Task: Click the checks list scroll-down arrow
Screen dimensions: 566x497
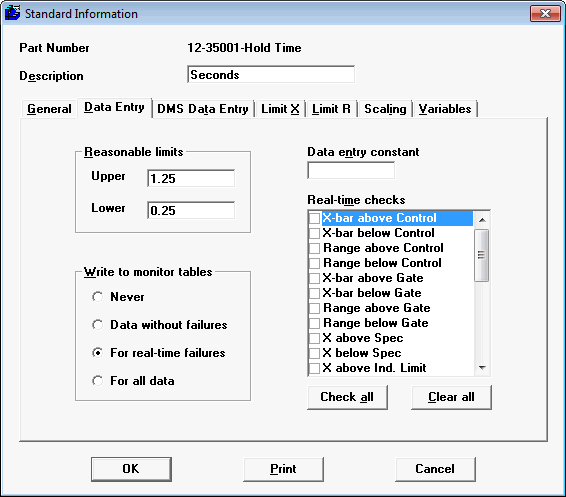Action: [x=482, y=368]
